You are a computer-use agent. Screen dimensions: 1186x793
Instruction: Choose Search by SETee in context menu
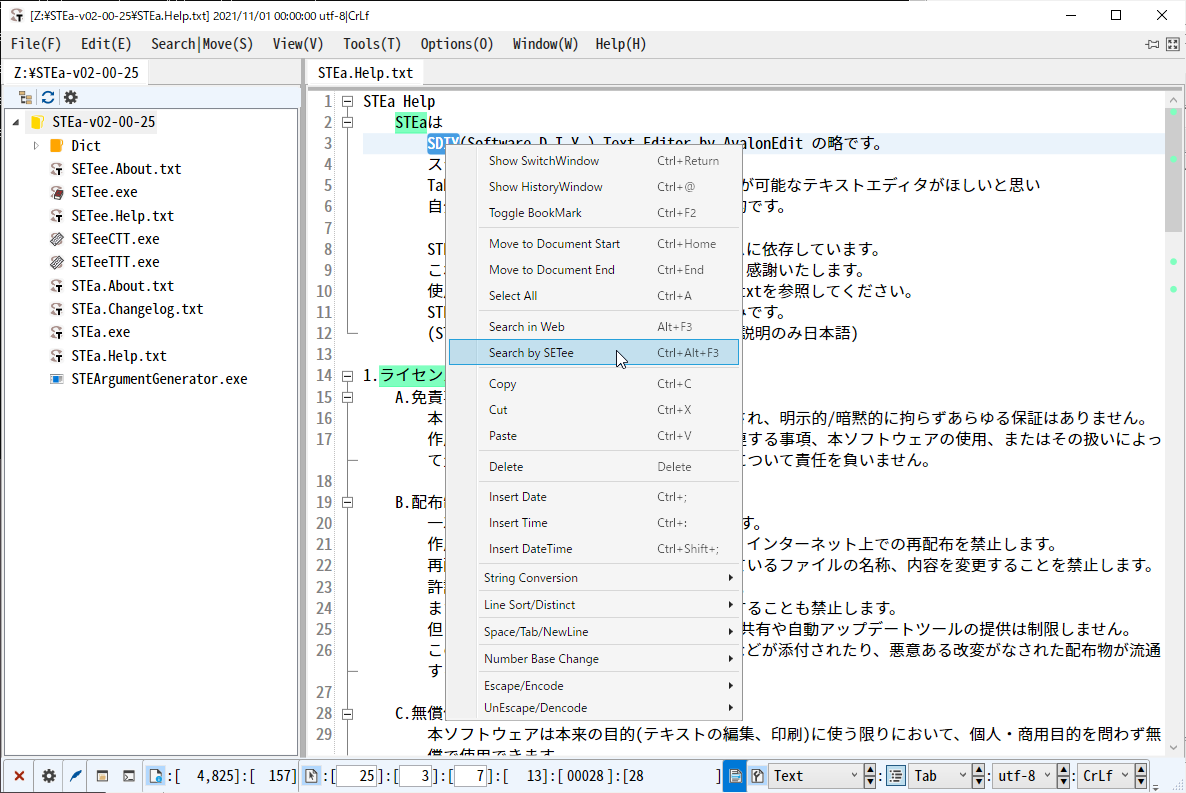594,353
